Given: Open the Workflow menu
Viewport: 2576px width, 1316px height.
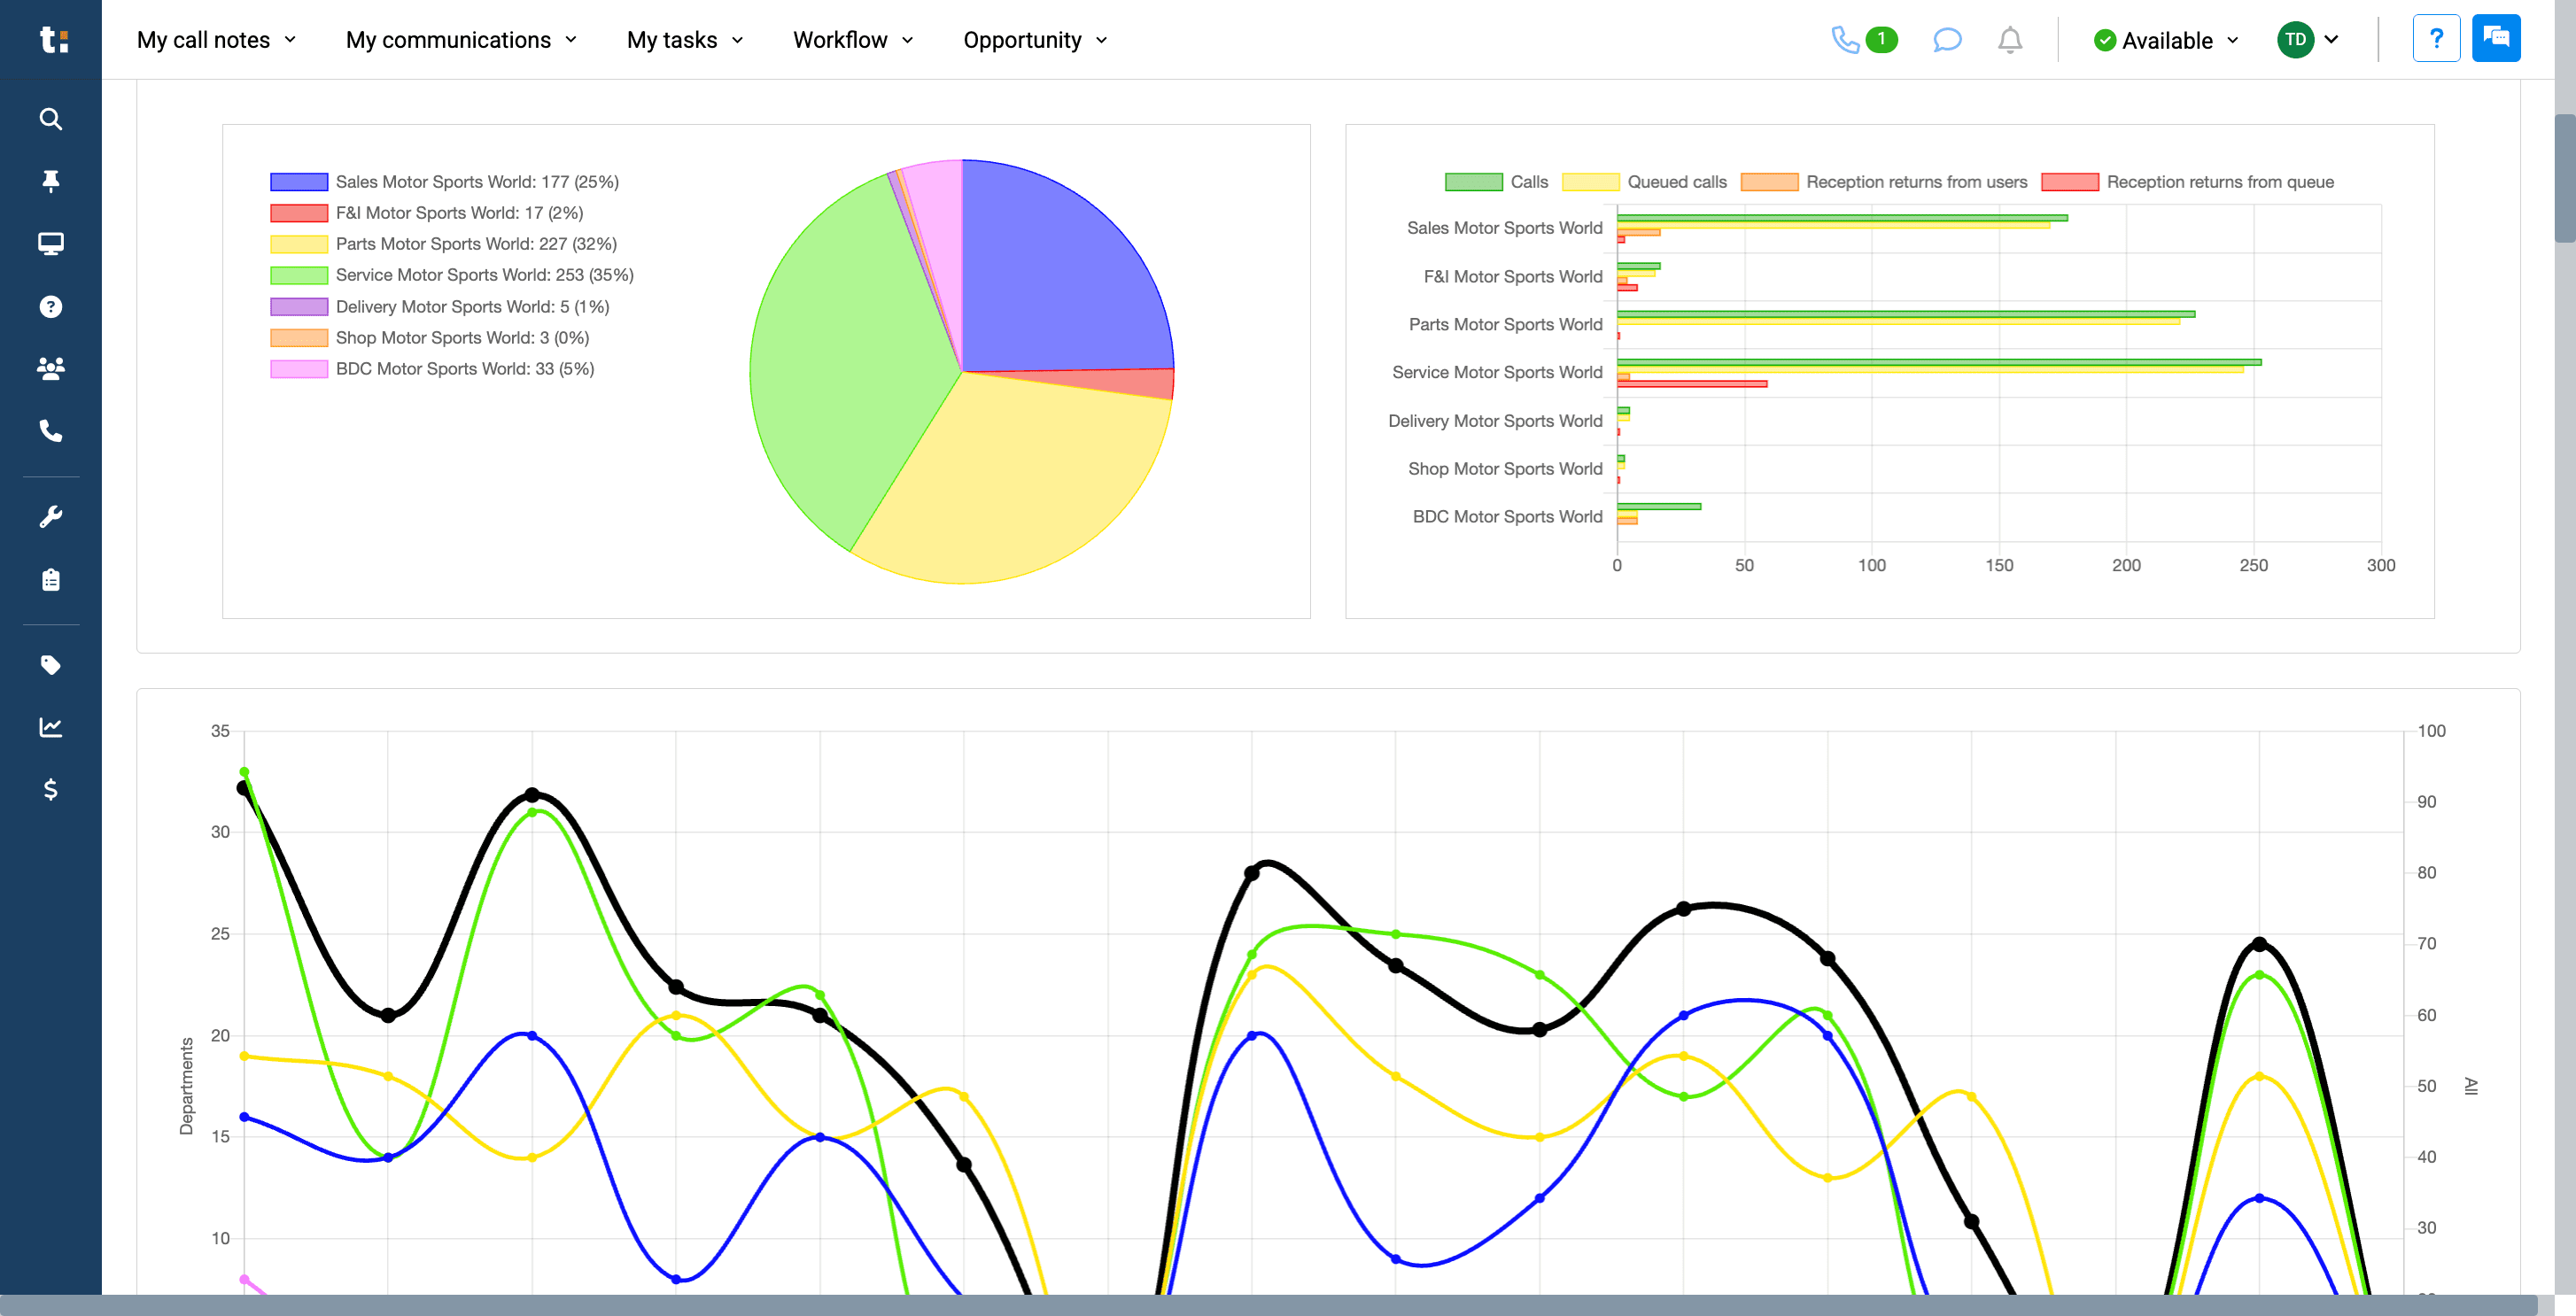Looking at the screenshot, I should pos(853,40).
